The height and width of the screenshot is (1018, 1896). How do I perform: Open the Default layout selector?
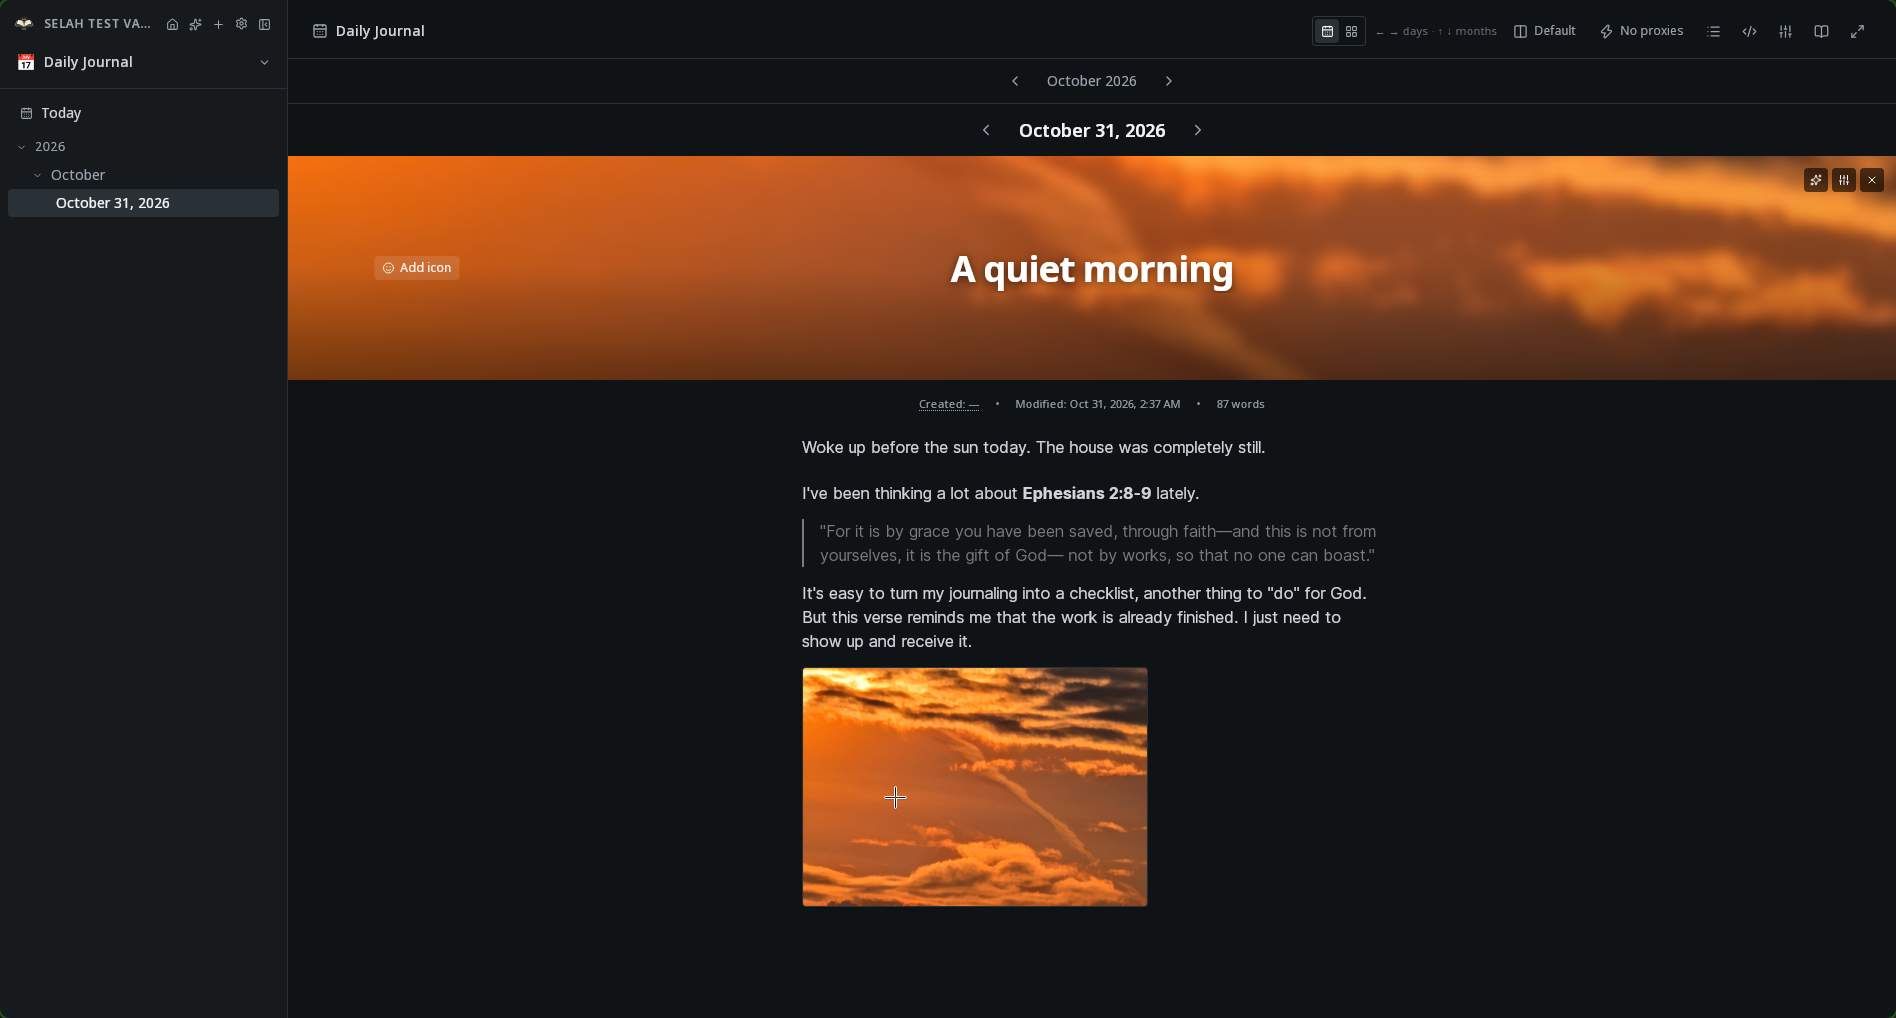click(1545, 31)
